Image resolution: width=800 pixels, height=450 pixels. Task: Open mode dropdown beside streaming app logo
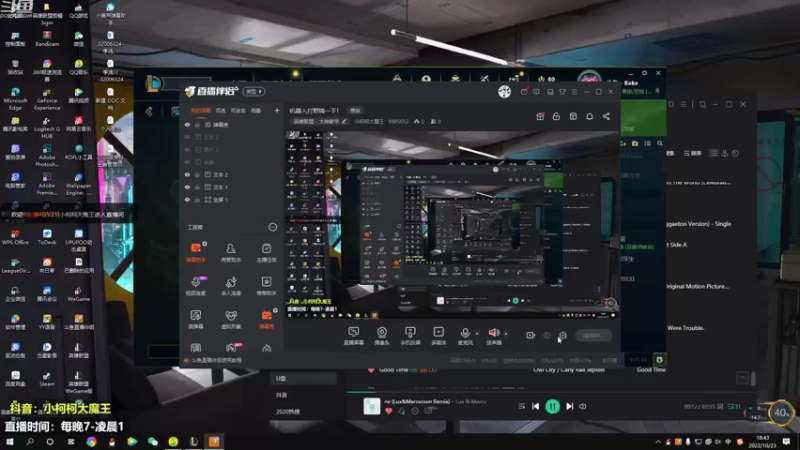254,91
